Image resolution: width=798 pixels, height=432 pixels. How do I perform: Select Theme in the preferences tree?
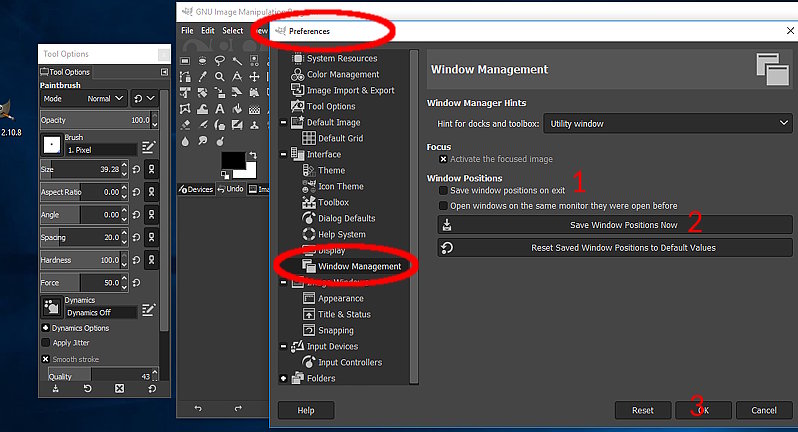331,171
